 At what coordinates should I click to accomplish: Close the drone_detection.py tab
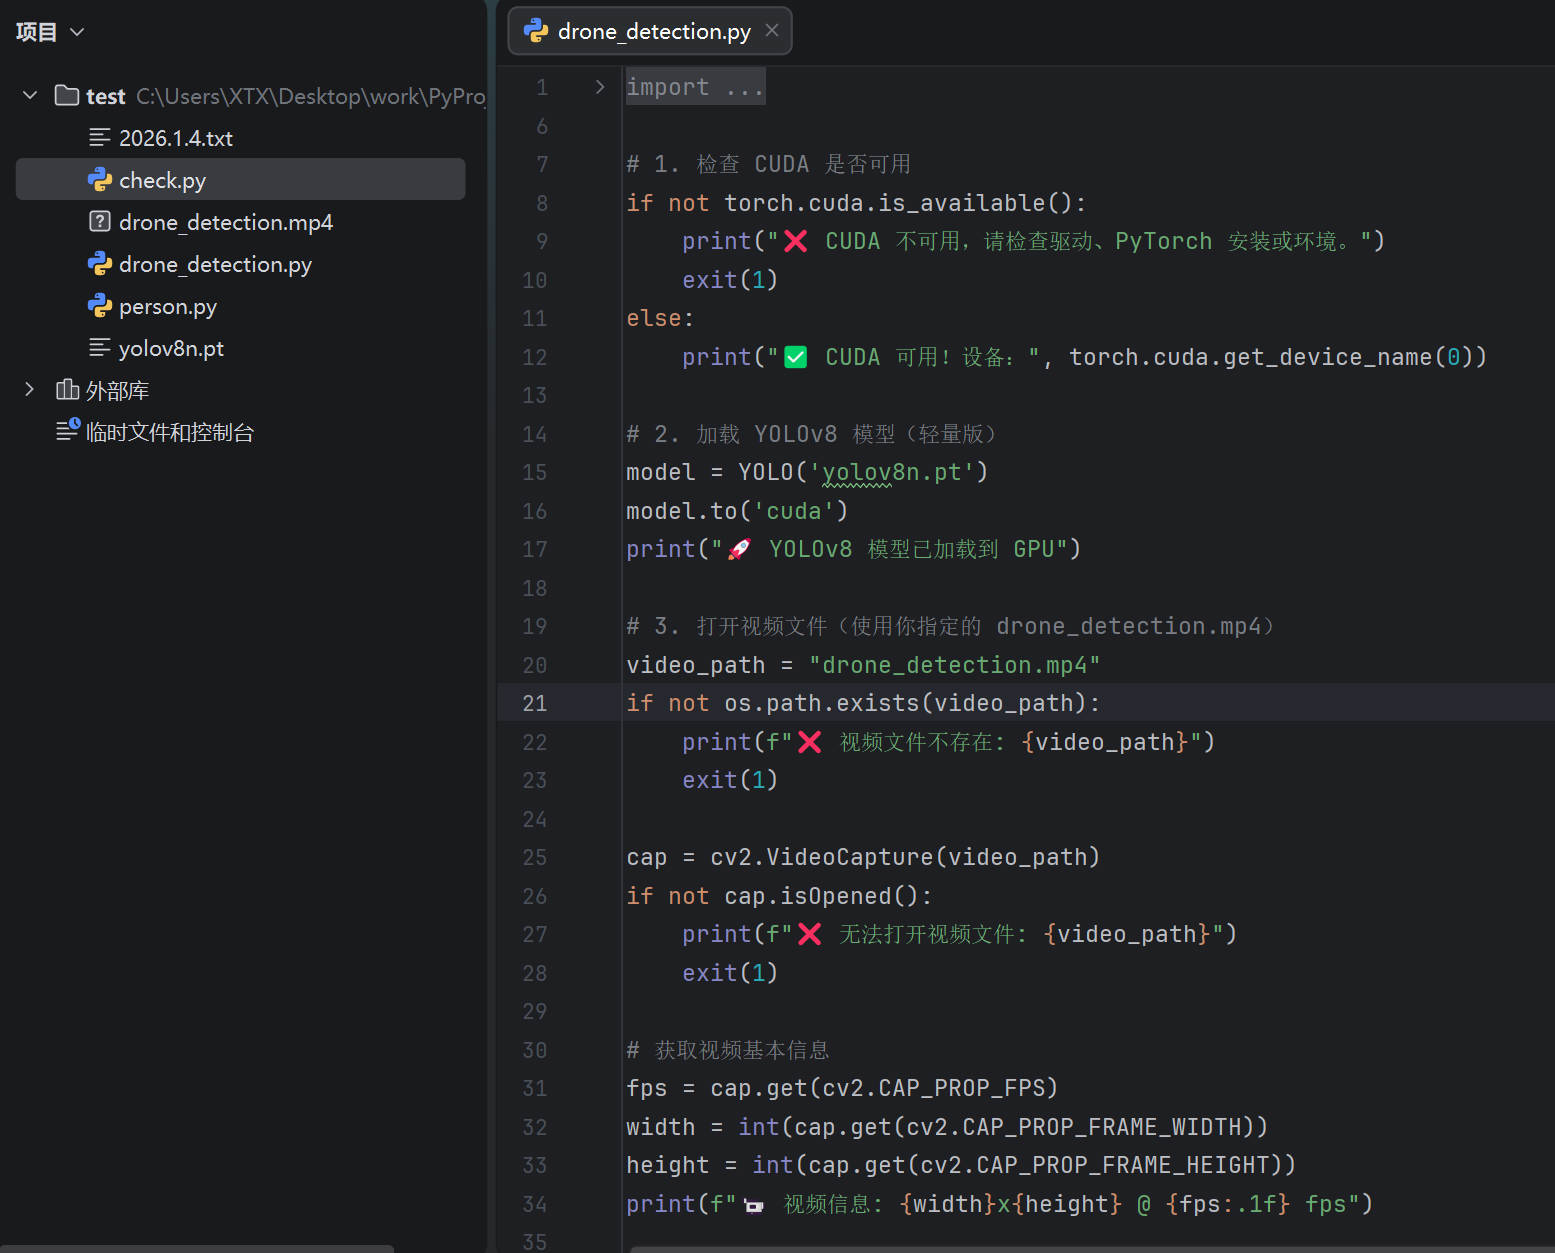772,31
